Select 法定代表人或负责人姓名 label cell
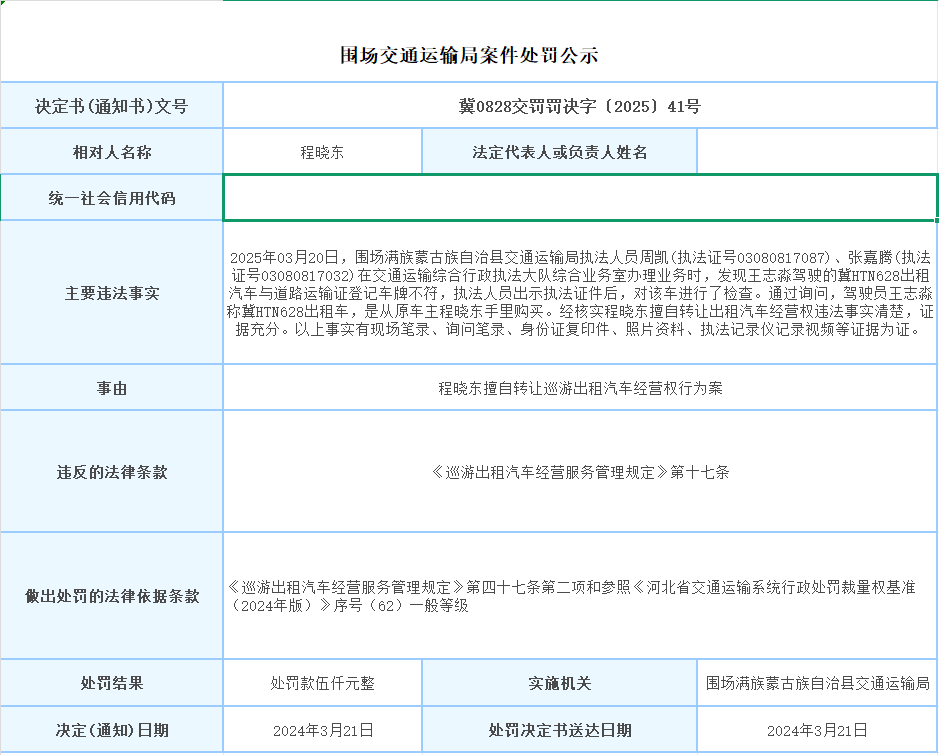This screenshot has width=939, height=755. pos(559,152)
